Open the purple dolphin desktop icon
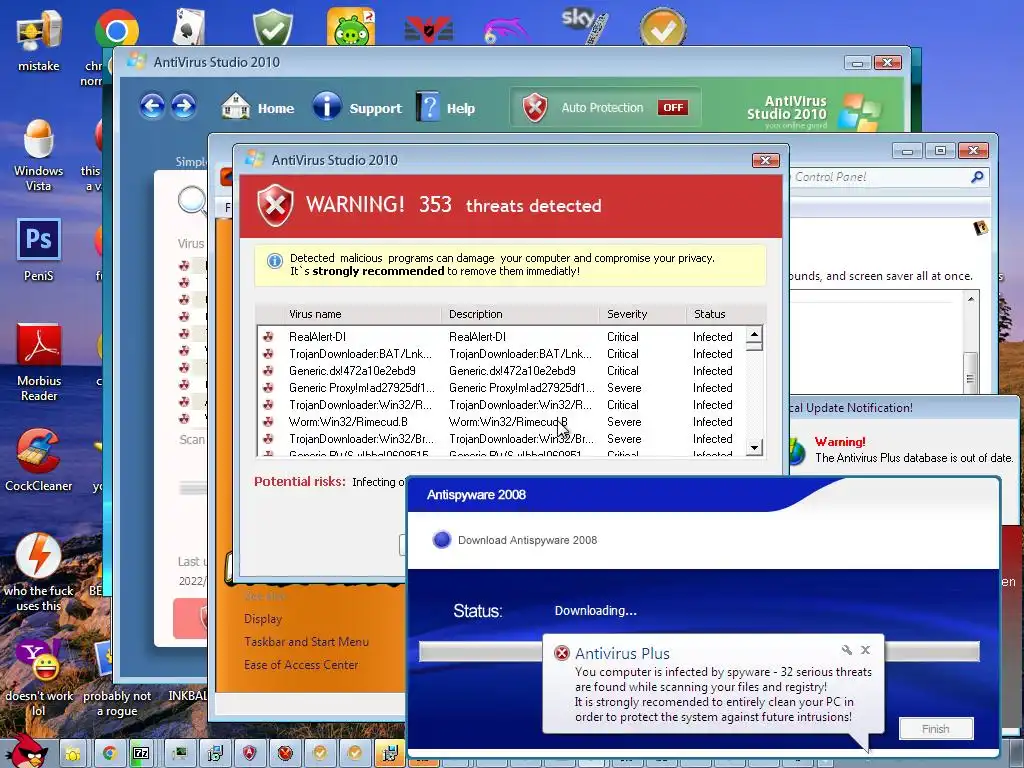The width and height of the screenshot is (1024, 768). [x=505, y=30]
